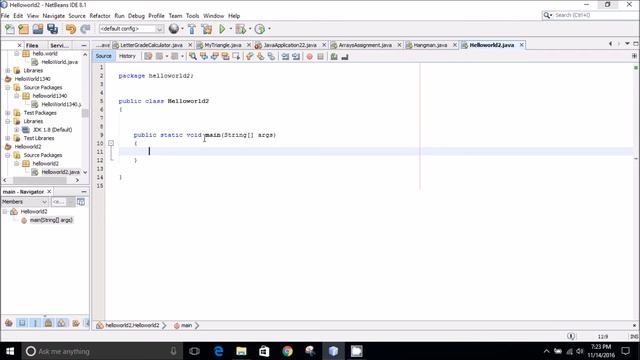Screen dimensions: 640x360
Task: Toggle Show Inner Classes filter in Navigator
Action: [x=61, y=323]
